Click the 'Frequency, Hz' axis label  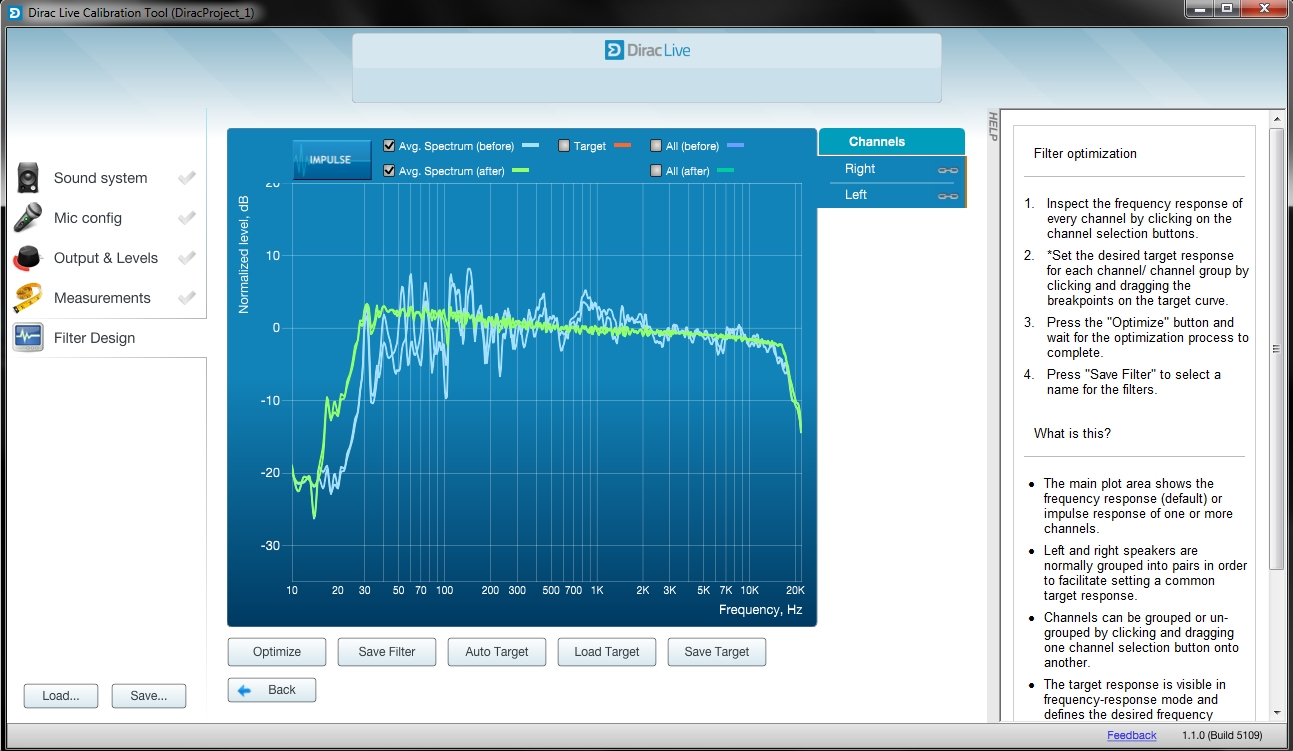pos(760,610)
